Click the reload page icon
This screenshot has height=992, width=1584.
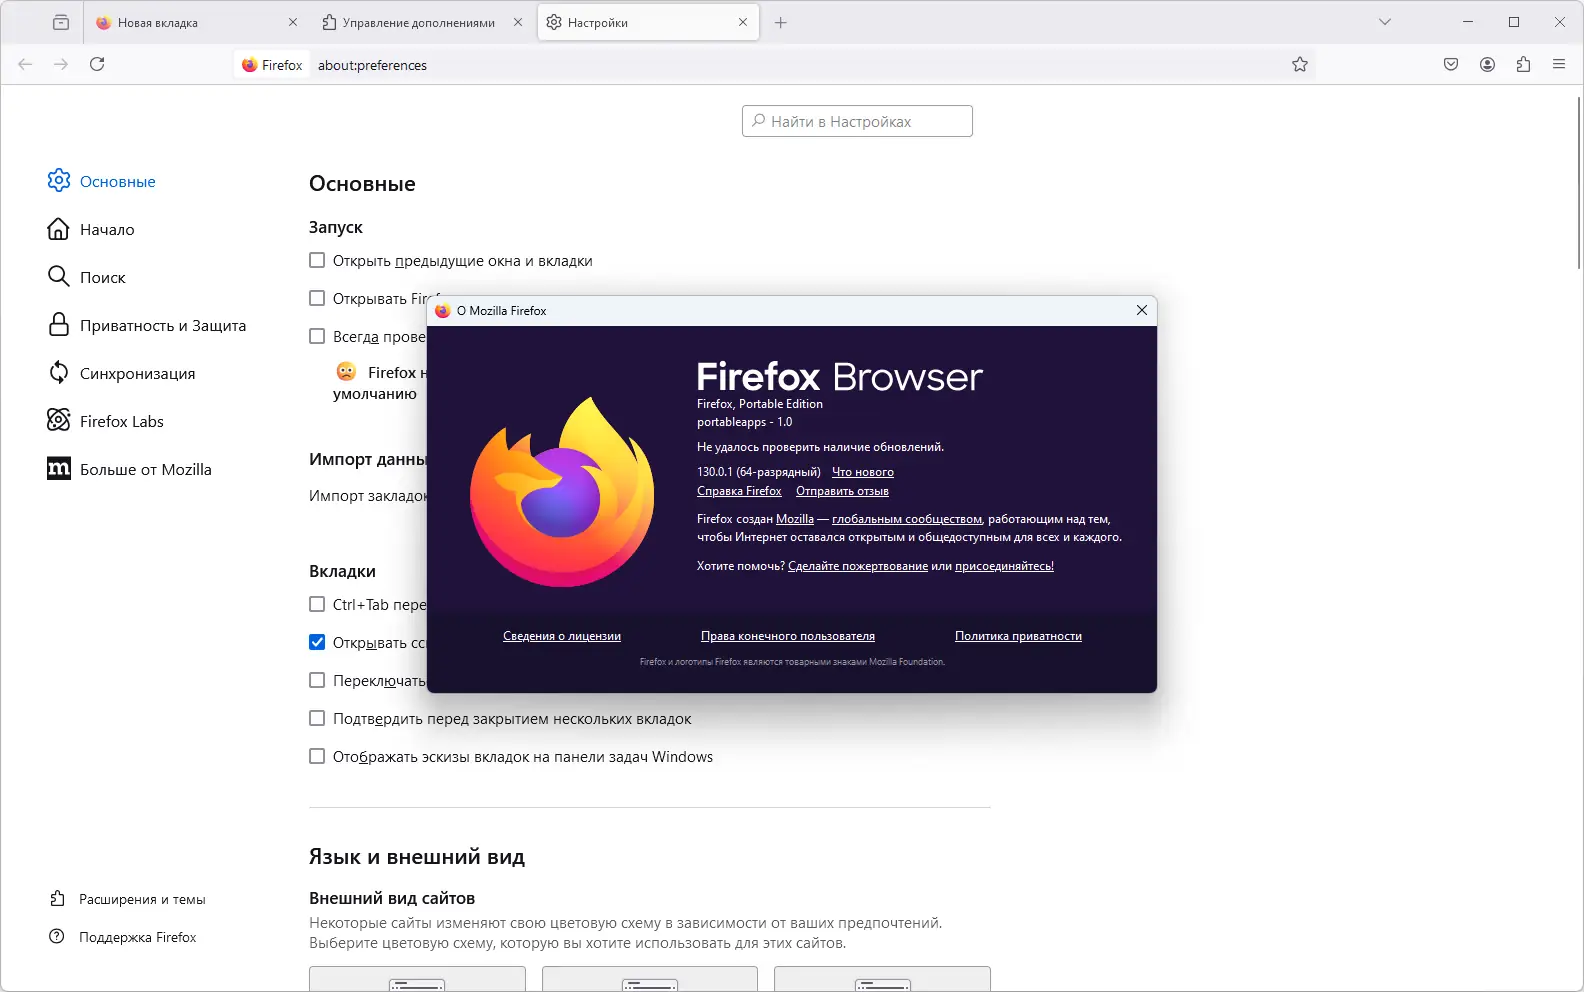[97, 64]
